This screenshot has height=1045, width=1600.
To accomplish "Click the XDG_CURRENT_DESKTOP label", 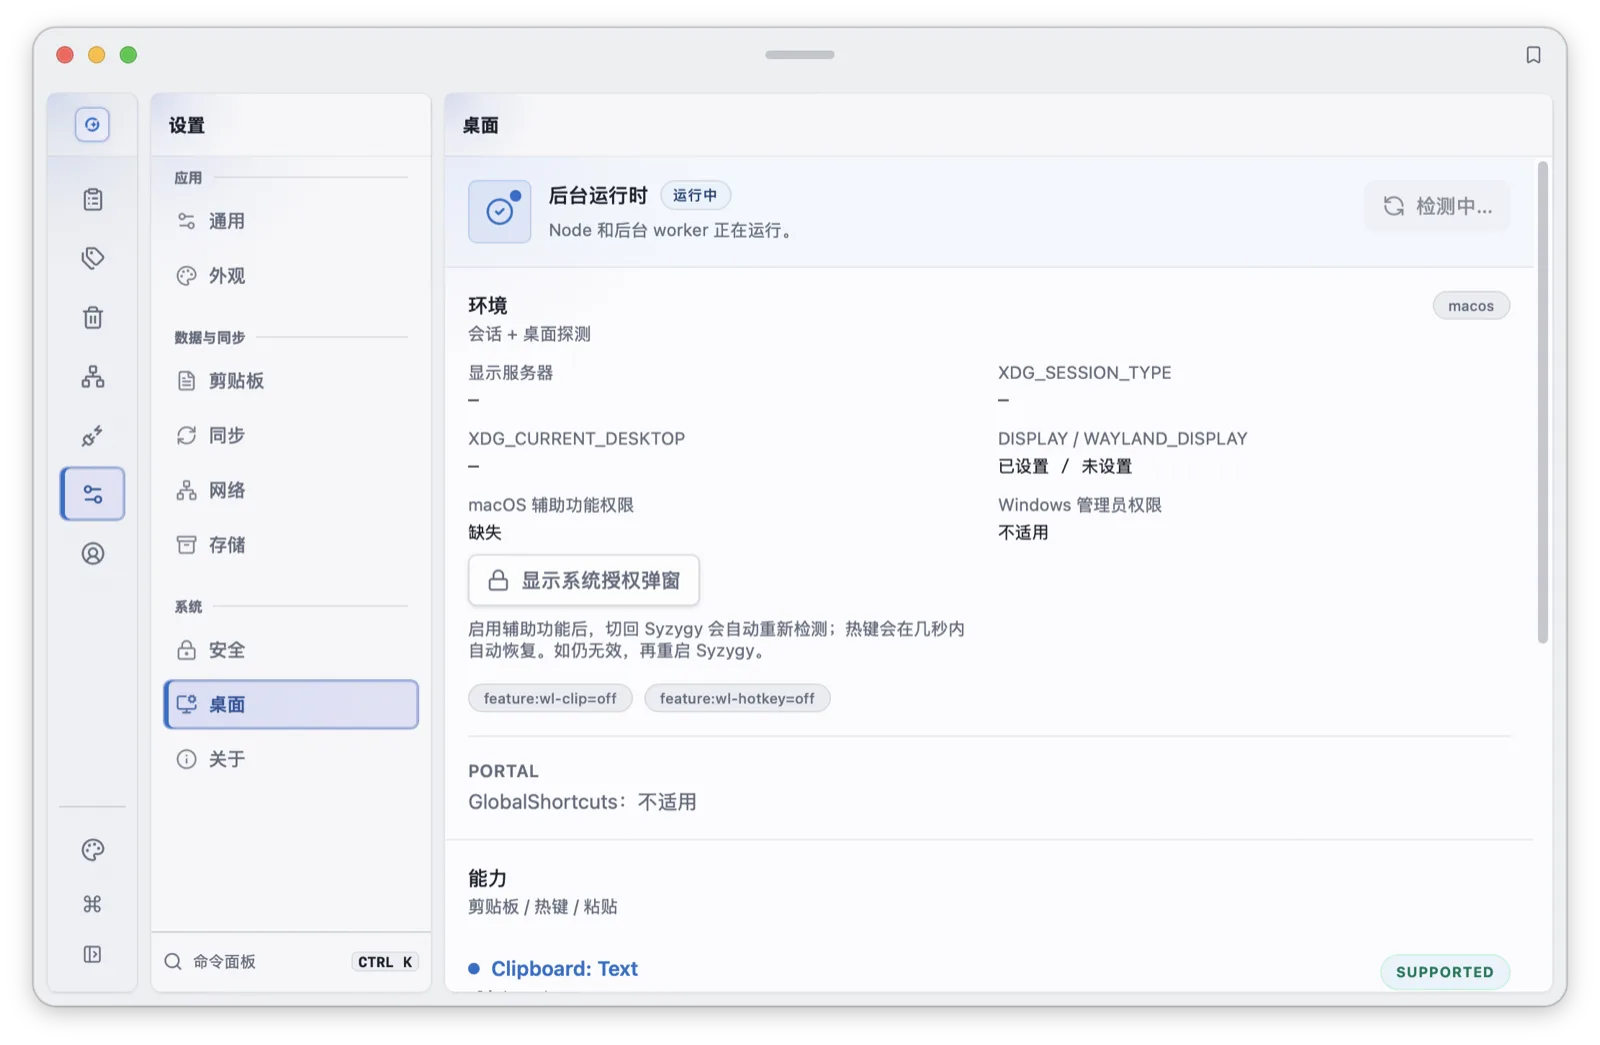I will [577, 439].
